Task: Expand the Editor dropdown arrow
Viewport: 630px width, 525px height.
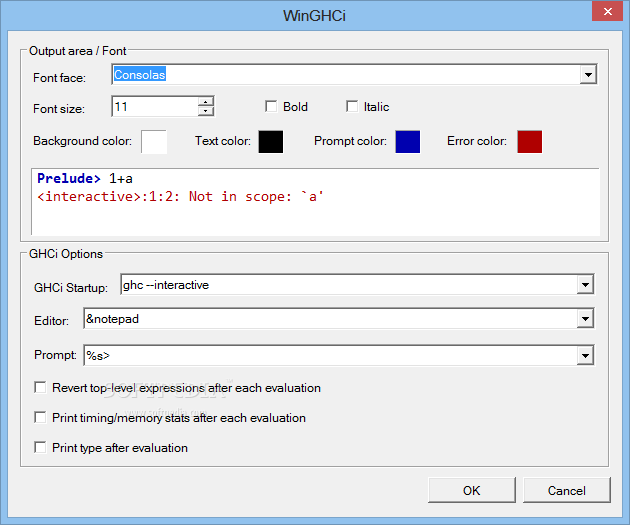Action: click(x=585, y=319)
